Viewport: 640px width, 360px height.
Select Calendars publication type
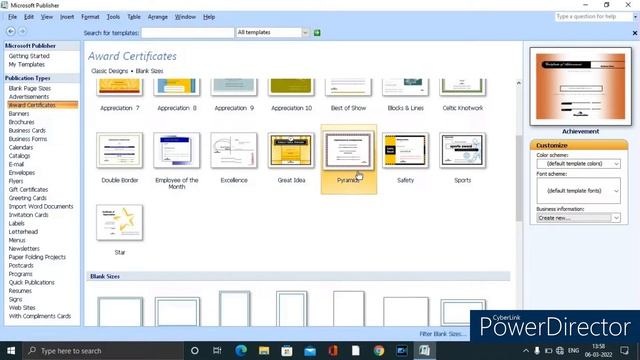click(x=20, y=147)
